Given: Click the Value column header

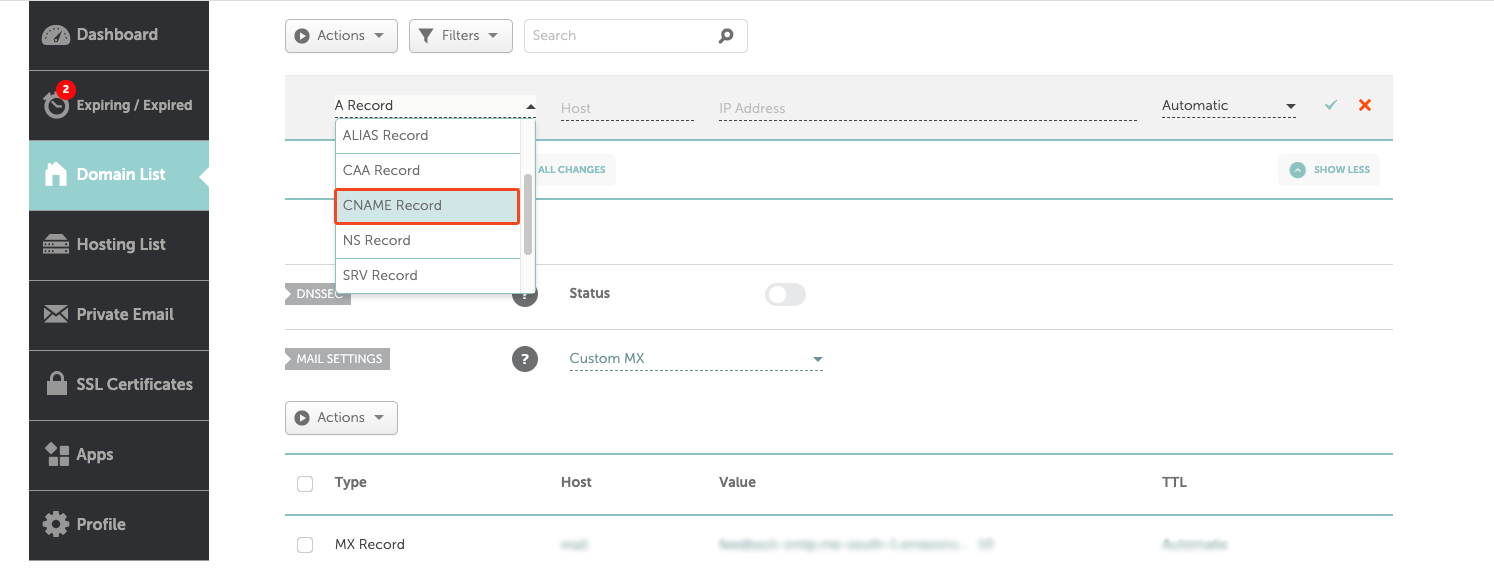Looking at the screenshot, I should [737, 483].
